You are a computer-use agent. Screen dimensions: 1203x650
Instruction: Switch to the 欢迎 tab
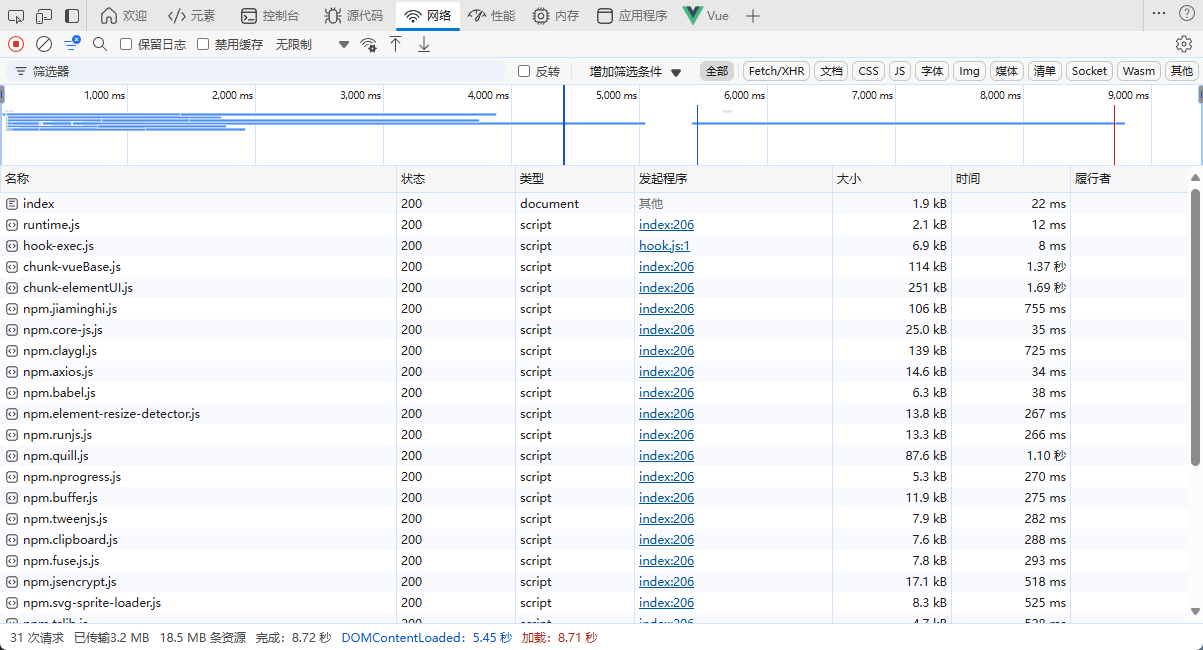pos(123,16)
